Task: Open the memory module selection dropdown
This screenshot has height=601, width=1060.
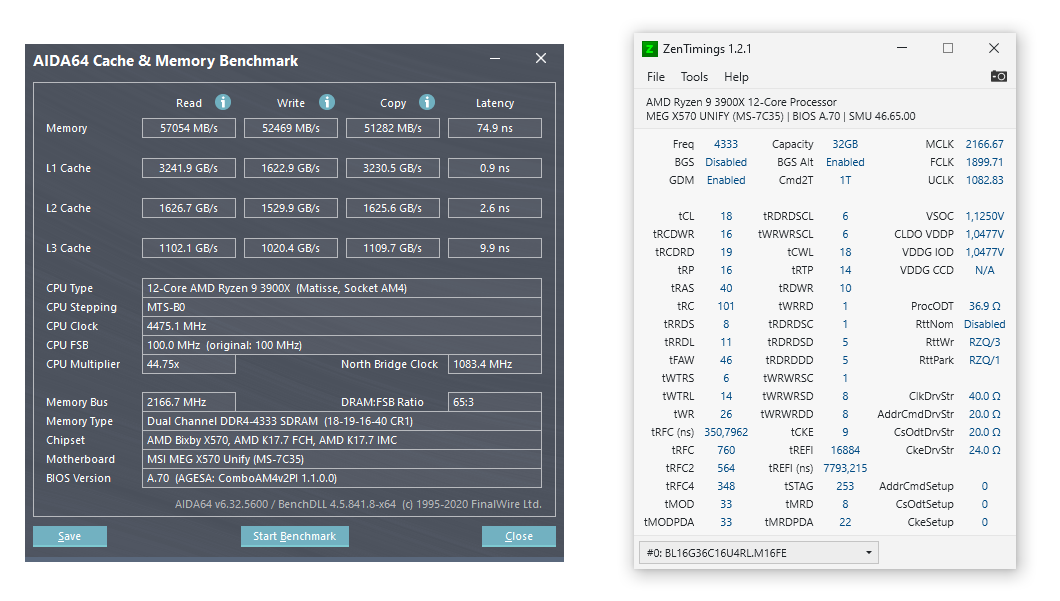Action: 758,552
